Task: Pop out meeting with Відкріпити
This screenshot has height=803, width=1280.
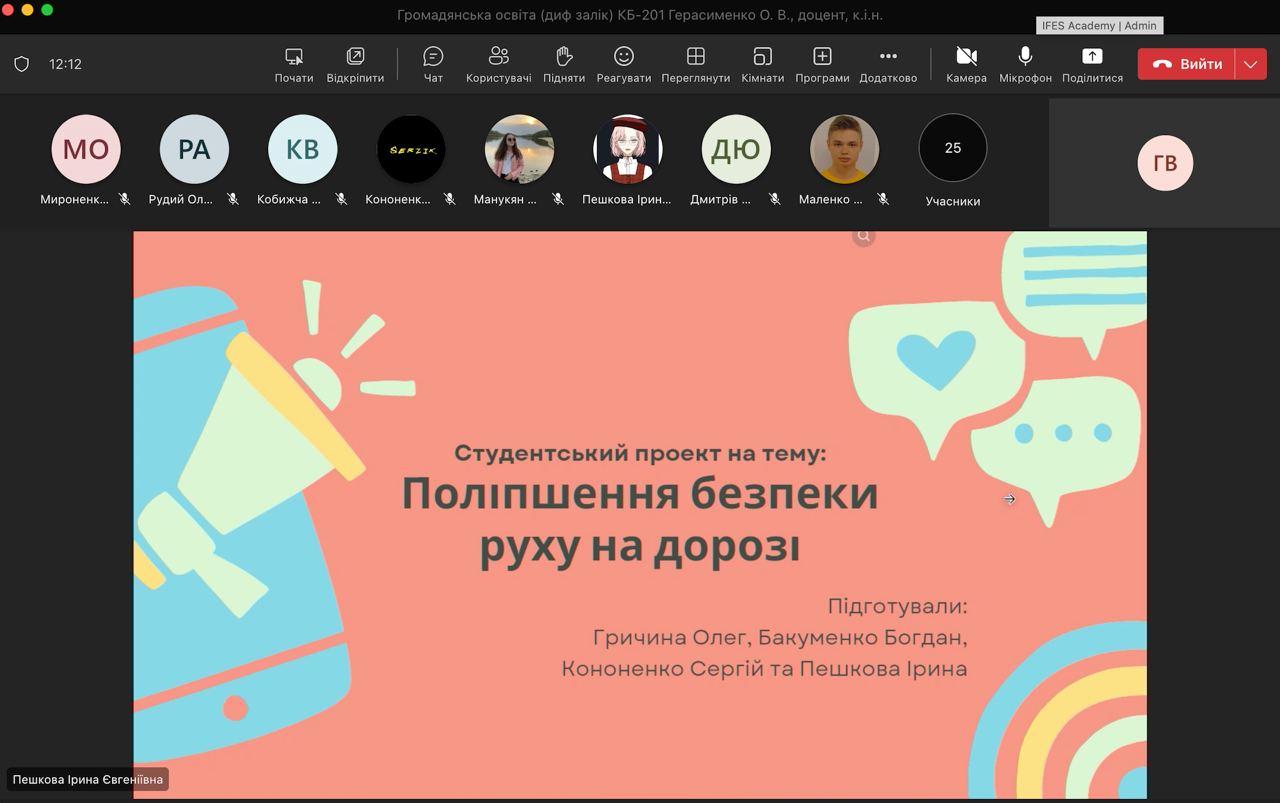Action: (355, 64)
